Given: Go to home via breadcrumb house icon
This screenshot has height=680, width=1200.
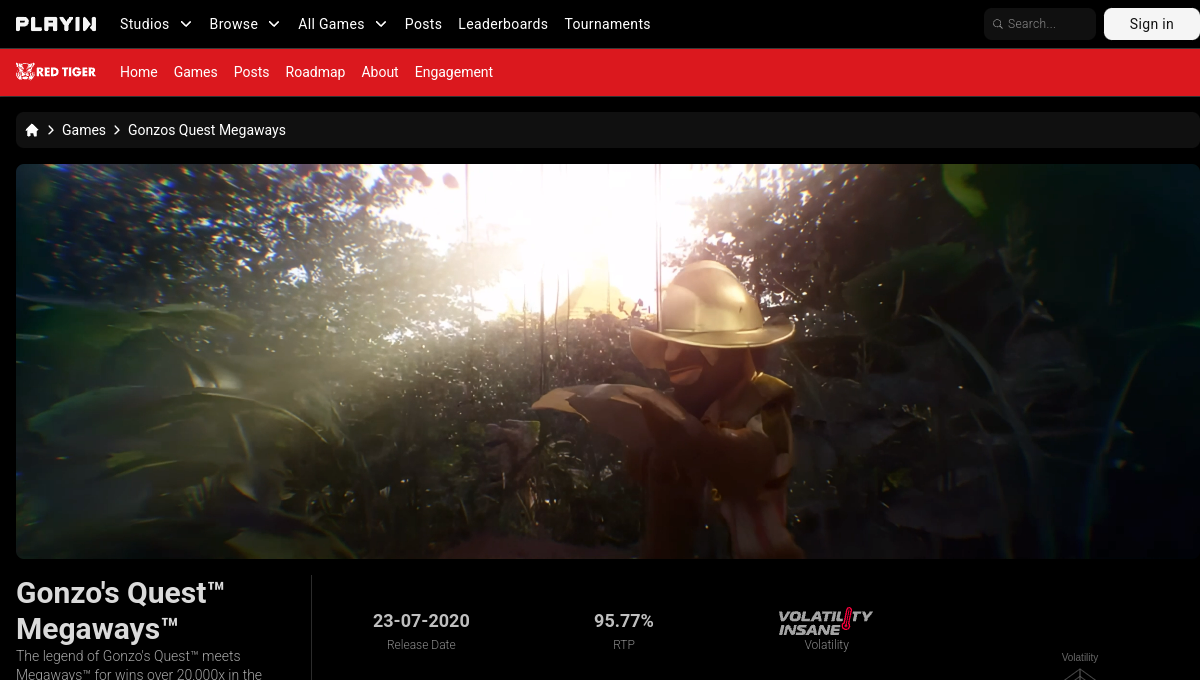Looking at the screenshot, I should 32,130.
